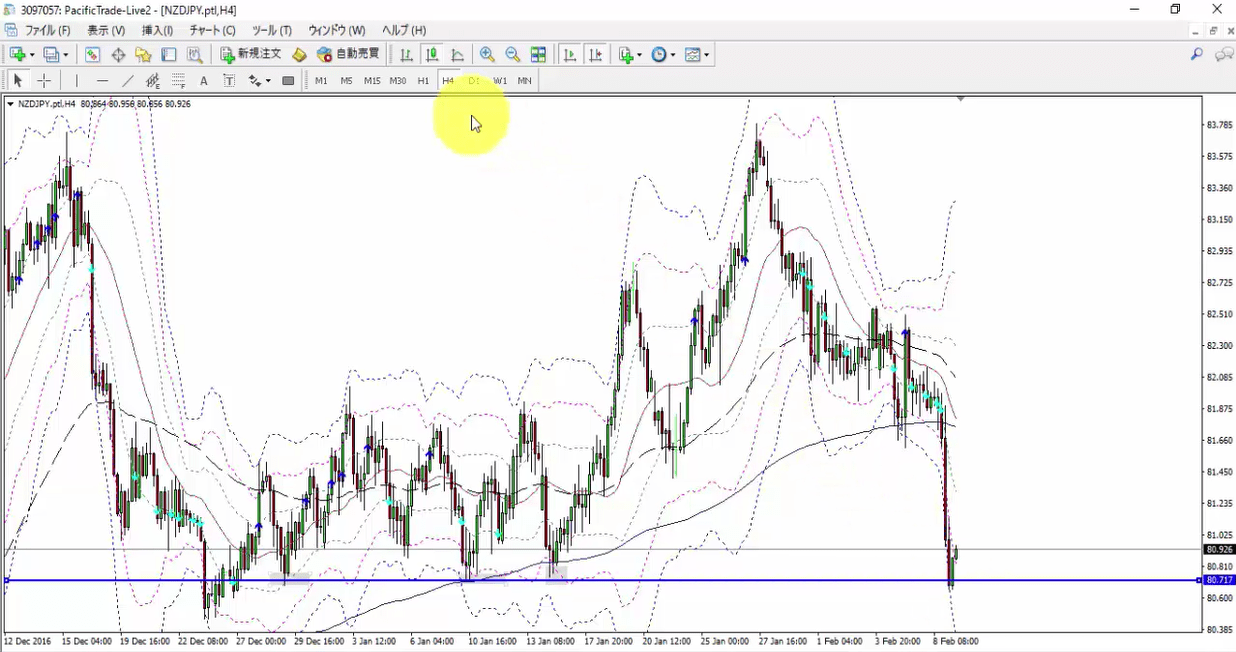The width and height of the screenshot is (1236, 652).
Task: Open the Strategy Tester
Action: (195, 55)
